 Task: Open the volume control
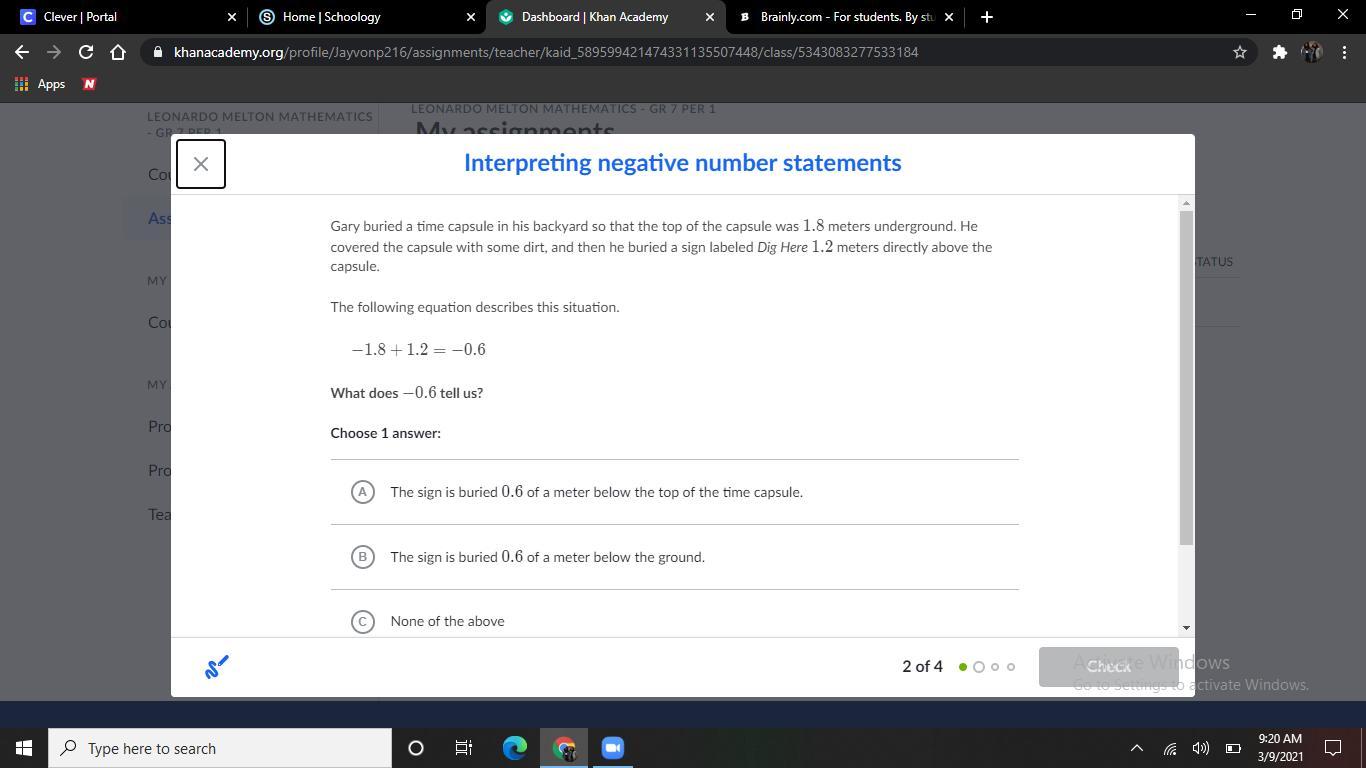tap(1201, 748)
